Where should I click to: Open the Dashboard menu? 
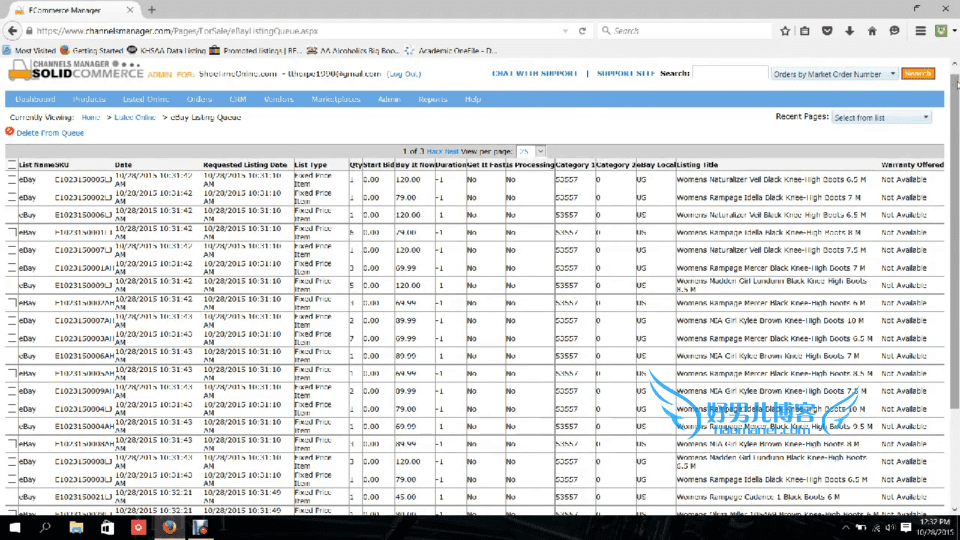[x=35, y=99]
